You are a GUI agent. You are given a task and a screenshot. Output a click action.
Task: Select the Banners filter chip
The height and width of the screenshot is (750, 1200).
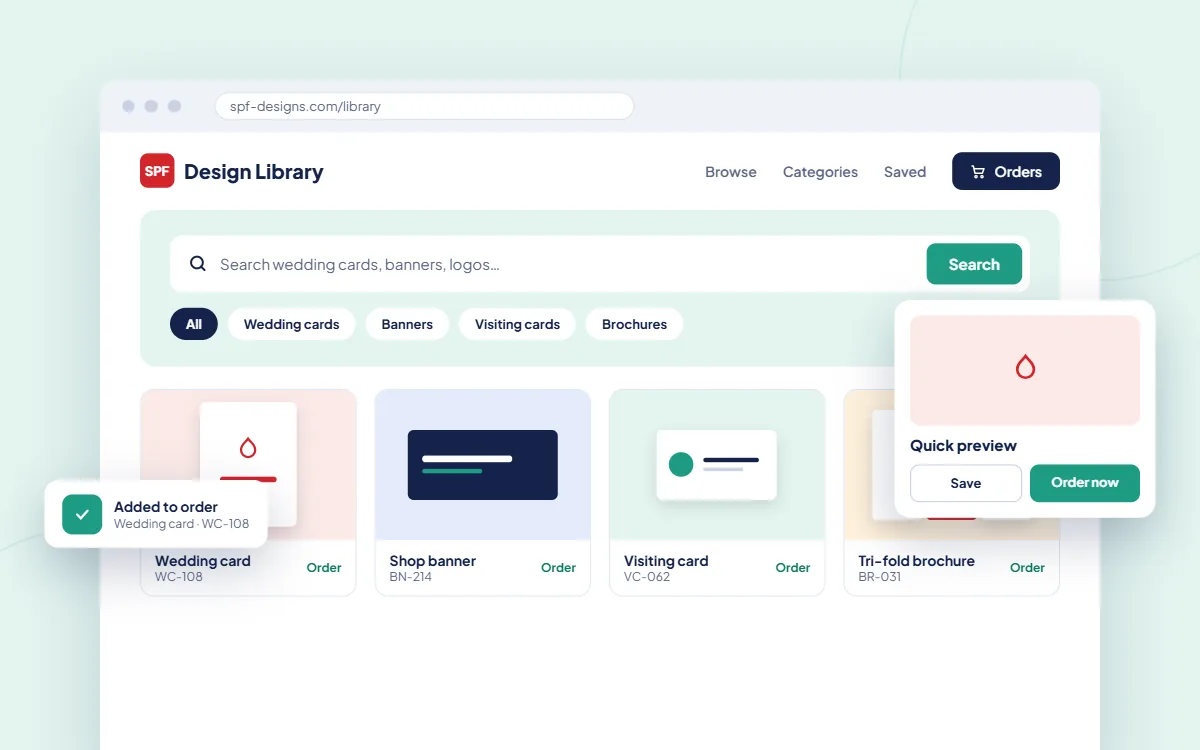point(407,324)
